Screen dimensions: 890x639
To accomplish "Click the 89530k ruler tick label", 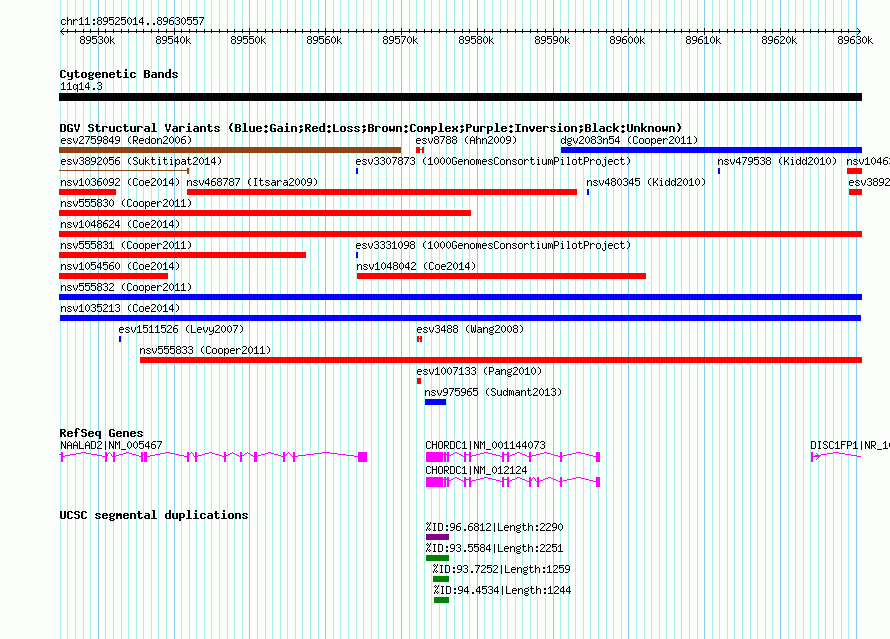I will tap(97, 41).
